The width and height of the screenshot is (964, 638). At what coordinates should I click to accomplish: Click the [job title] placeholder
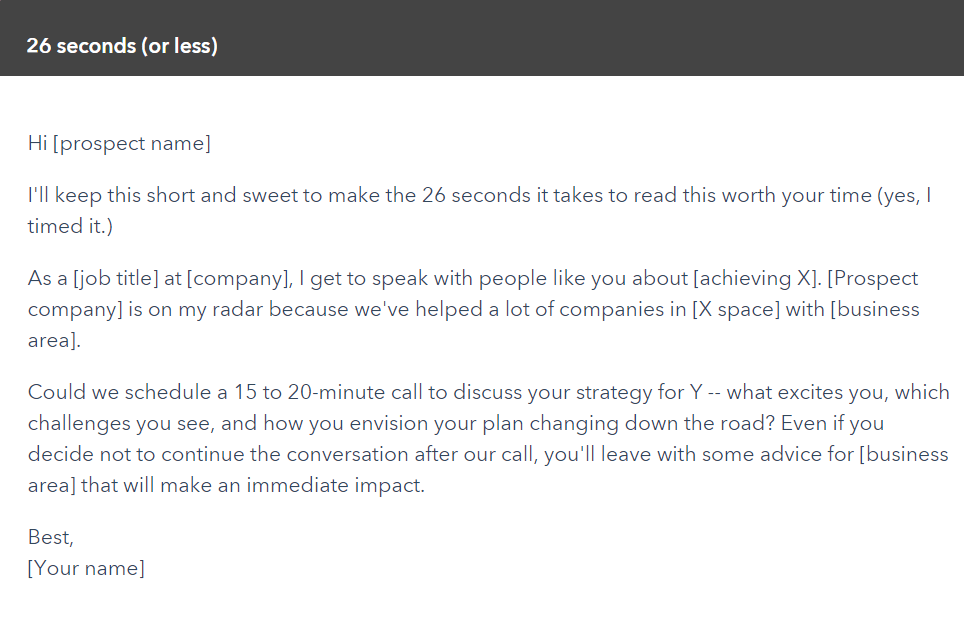pos(116,278)
